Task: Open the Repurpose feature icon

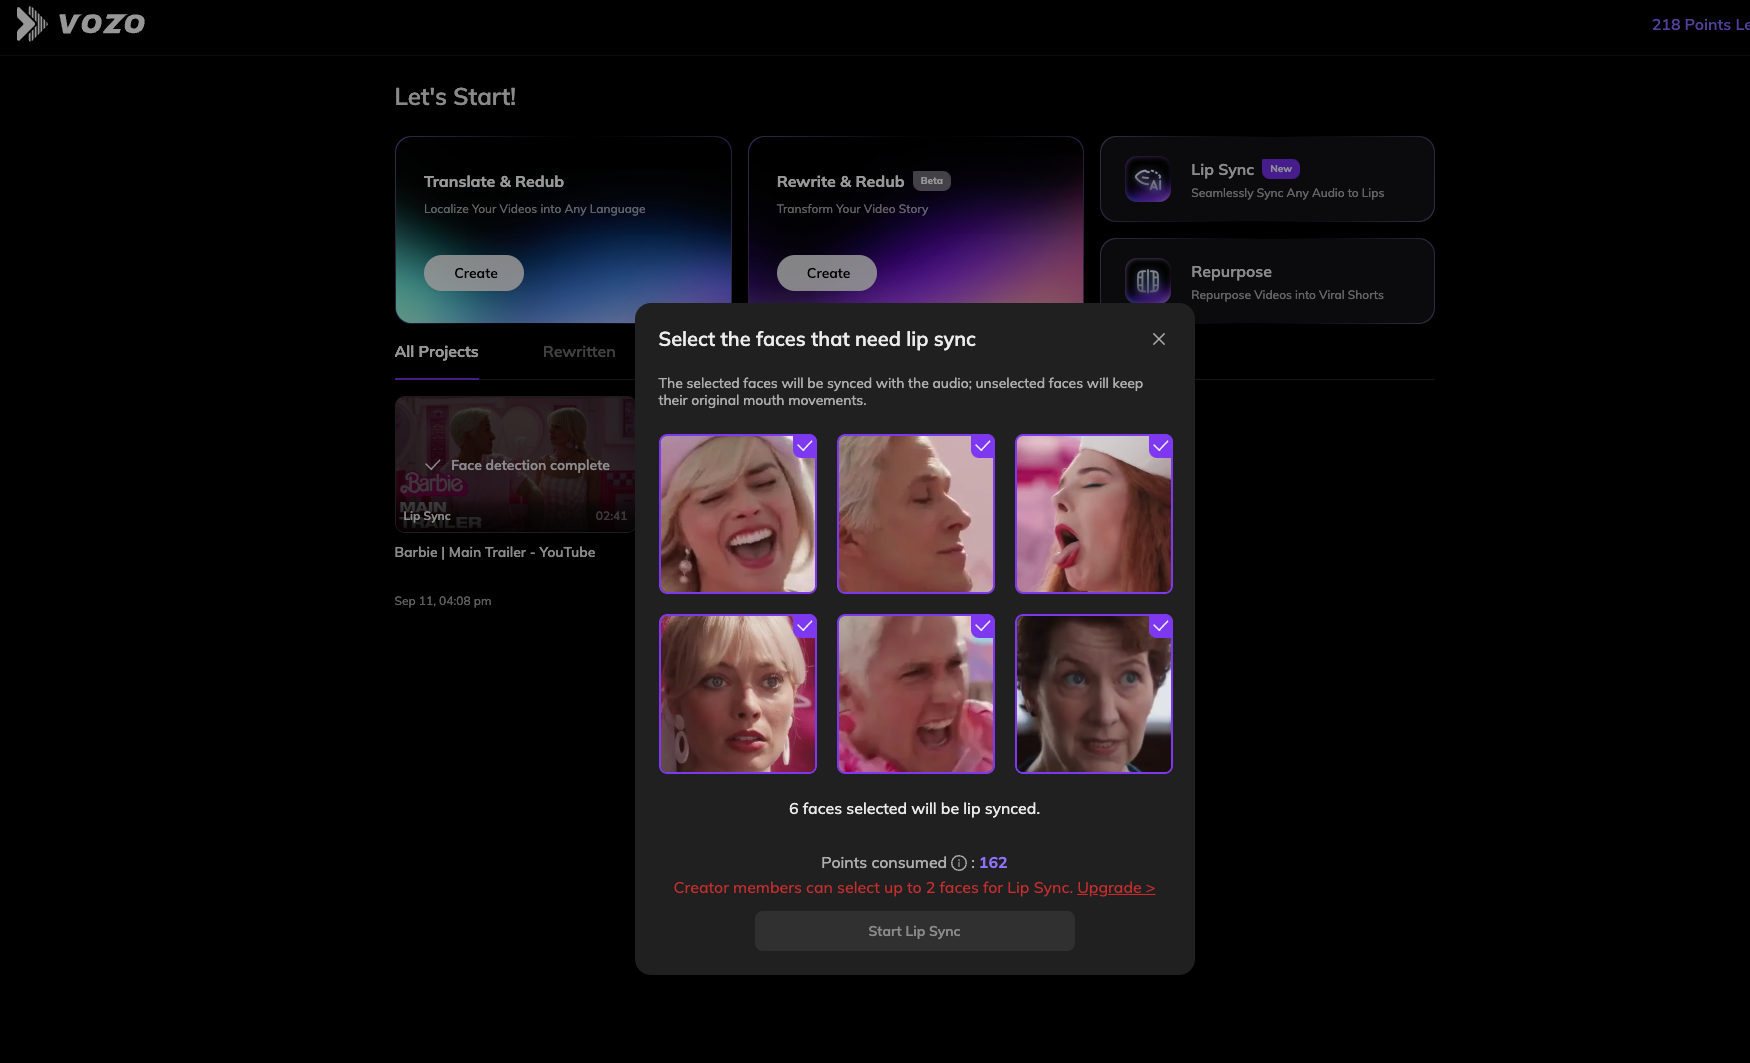Action: [x=1147, y=281]
